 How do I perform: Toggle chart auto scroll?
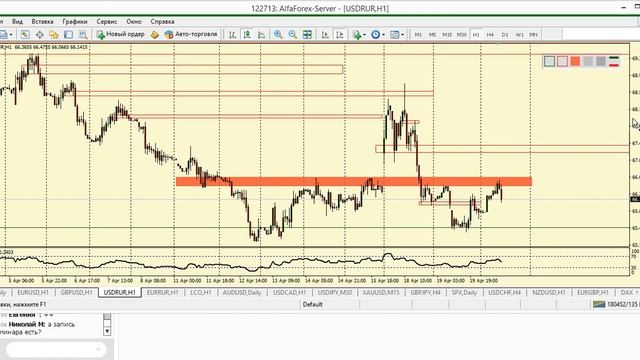tap(325, 35)
